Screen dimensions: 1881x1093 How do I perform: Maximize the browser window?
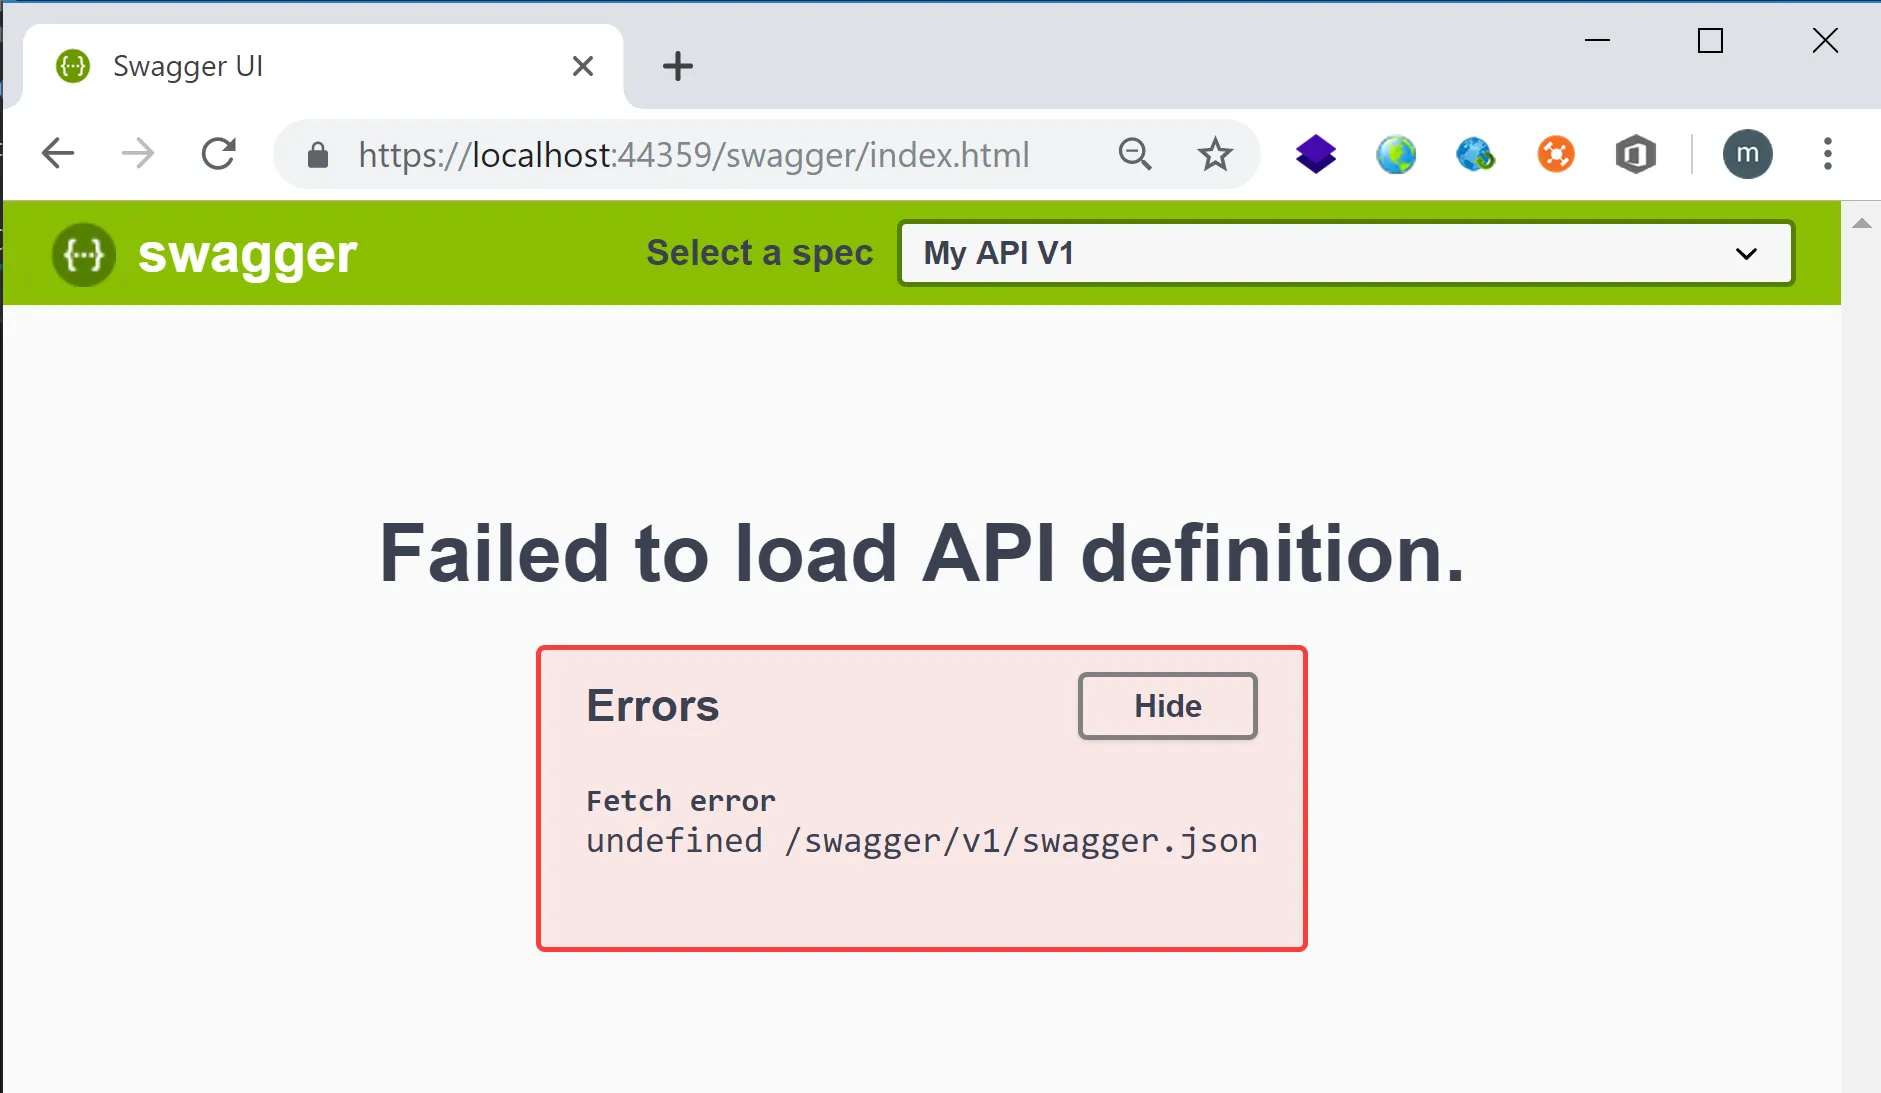click(1711, 40)
